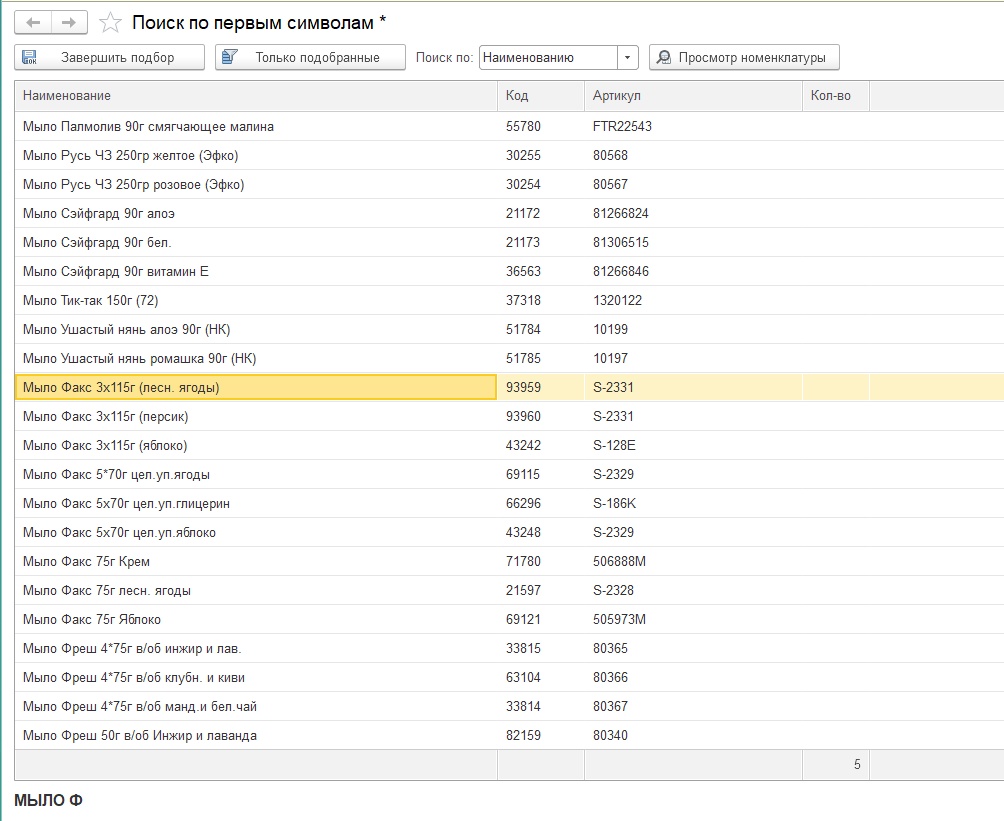This screenshot has width=1004, height=821.
Task: Click code cell 82159
Action: 540,735
